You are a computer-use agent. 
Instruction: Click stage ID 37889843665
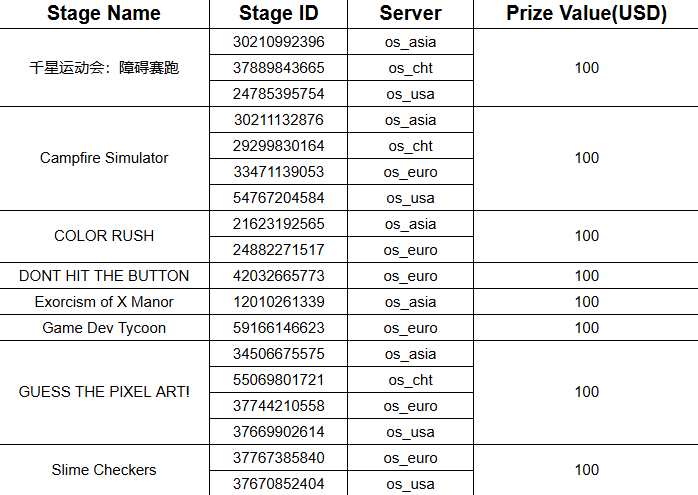pyautogui.click(x=279, y=68)
